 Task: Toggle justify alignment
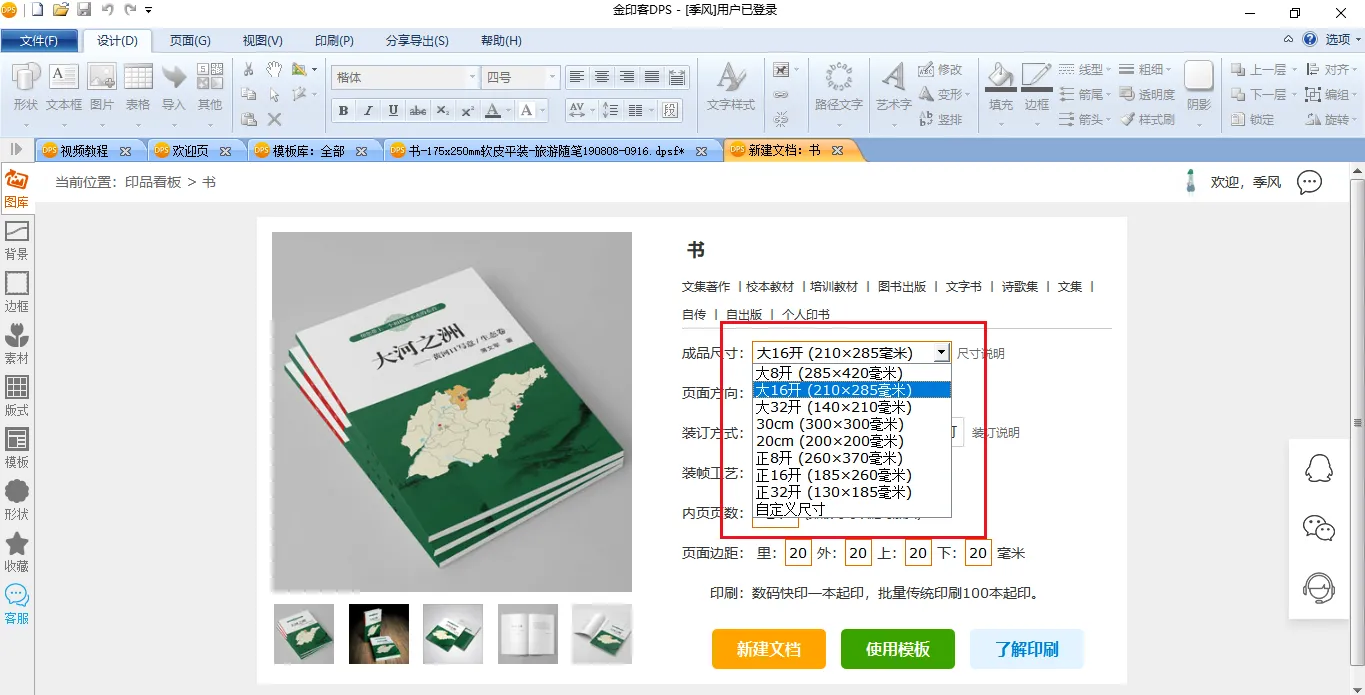point(652,77)
